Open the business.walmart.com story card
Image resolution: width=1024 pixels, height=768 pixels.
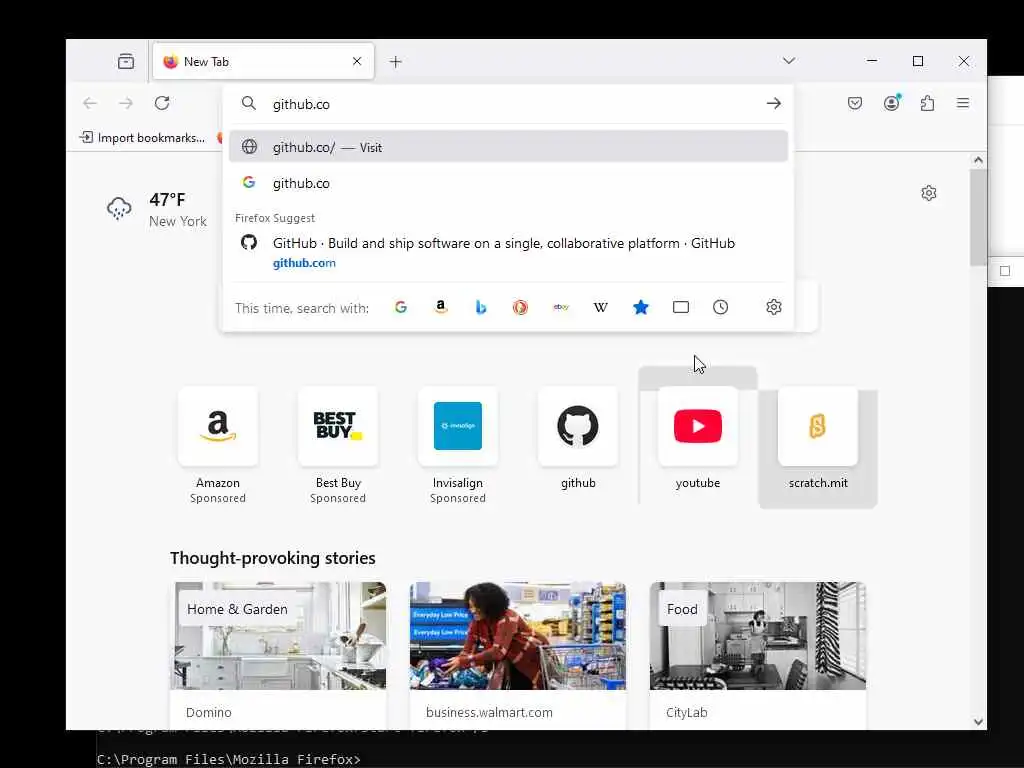(518, 656)
